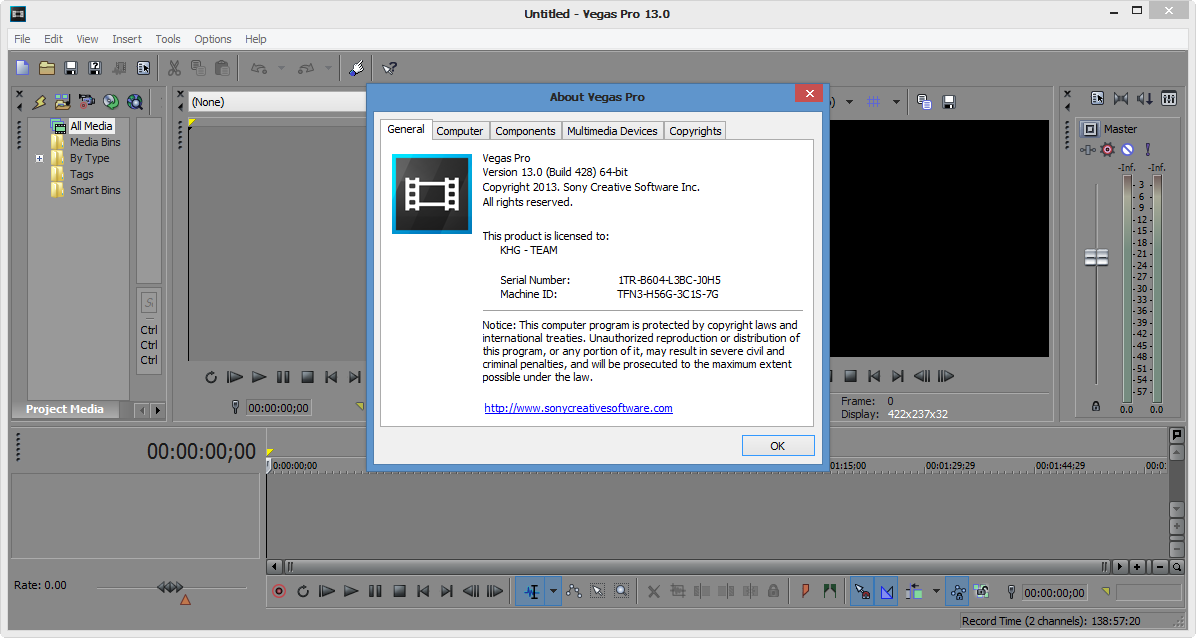Click the copy snapshot to clipboard icon

click(x=924, y=102)
